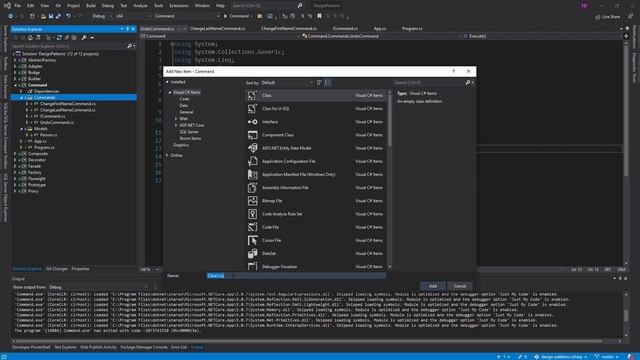
Task: Expand the Online templates node
Action: (x=167, y=156)
